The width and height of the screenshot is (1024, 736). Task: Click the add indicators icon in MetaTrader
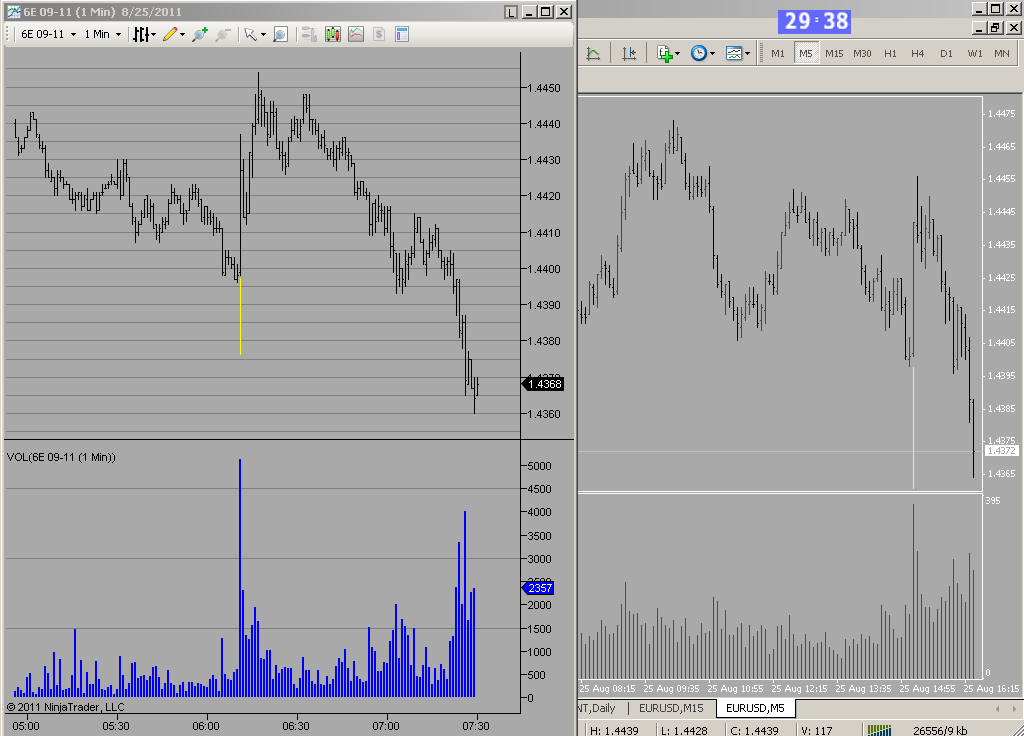click(x=665, y=54)
